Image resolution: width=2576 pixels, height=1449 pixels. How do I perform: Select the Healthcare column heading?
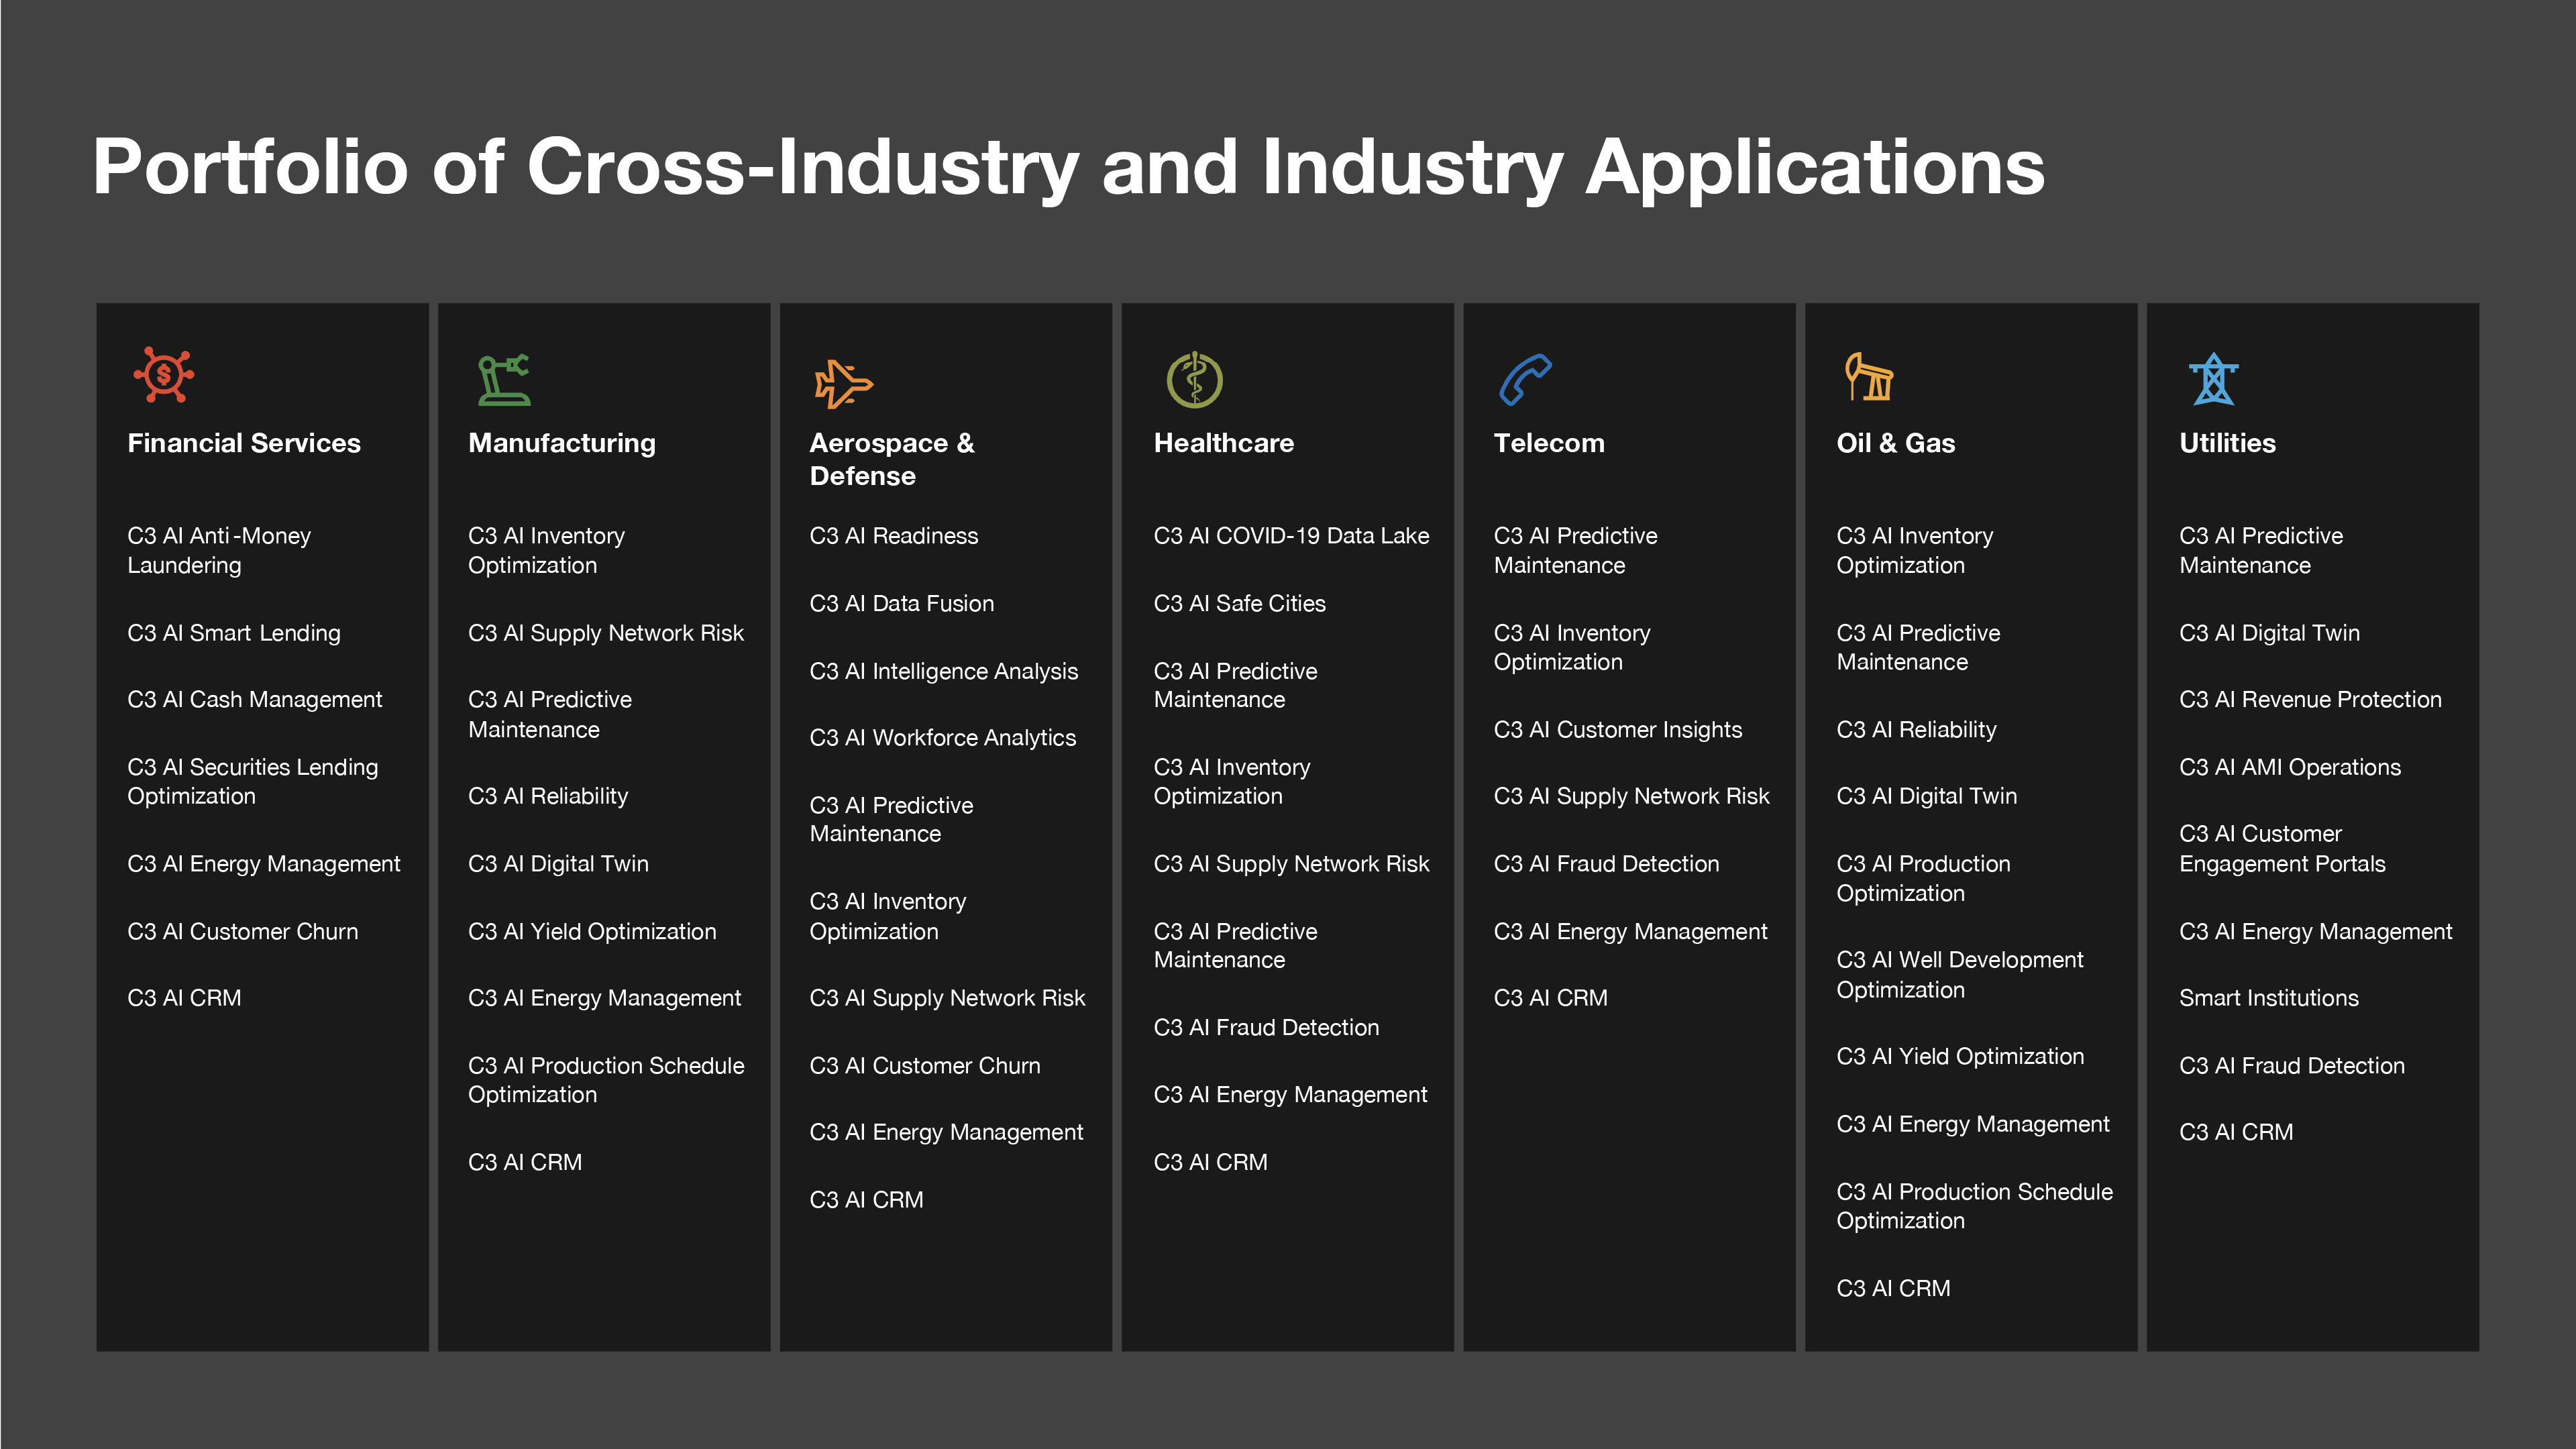point(1223,443)
